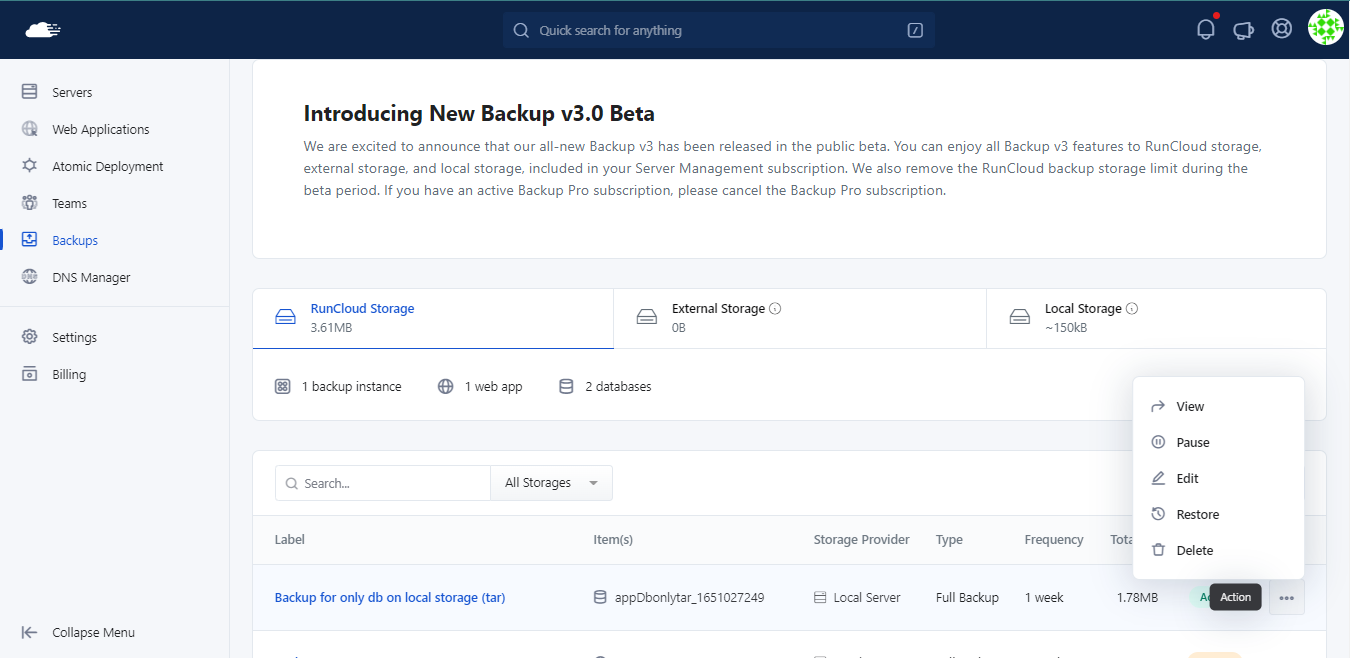Open the user avatar menu
This screenshot has height=658, width=1350.
point(1325,28)
